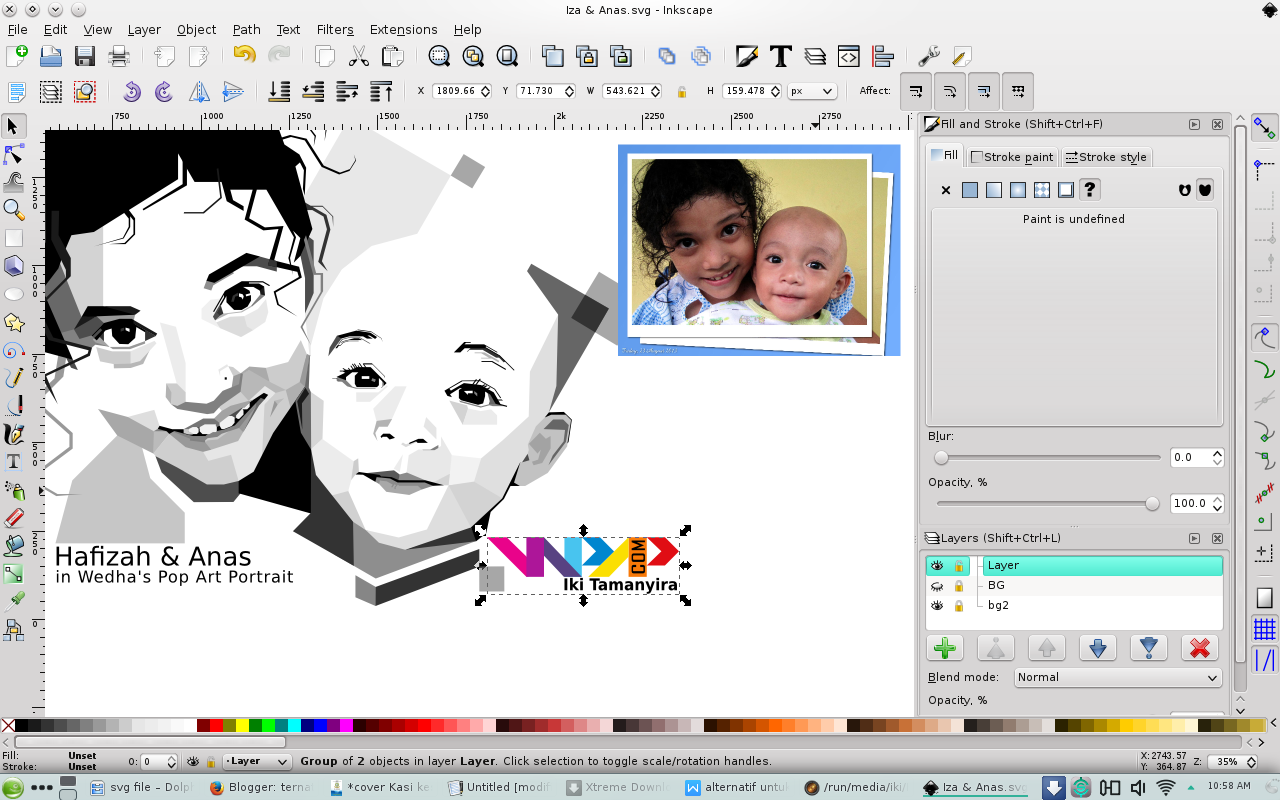Click the Cut scissors icon
Screen dimensions: 1280x800
point(359,57)
